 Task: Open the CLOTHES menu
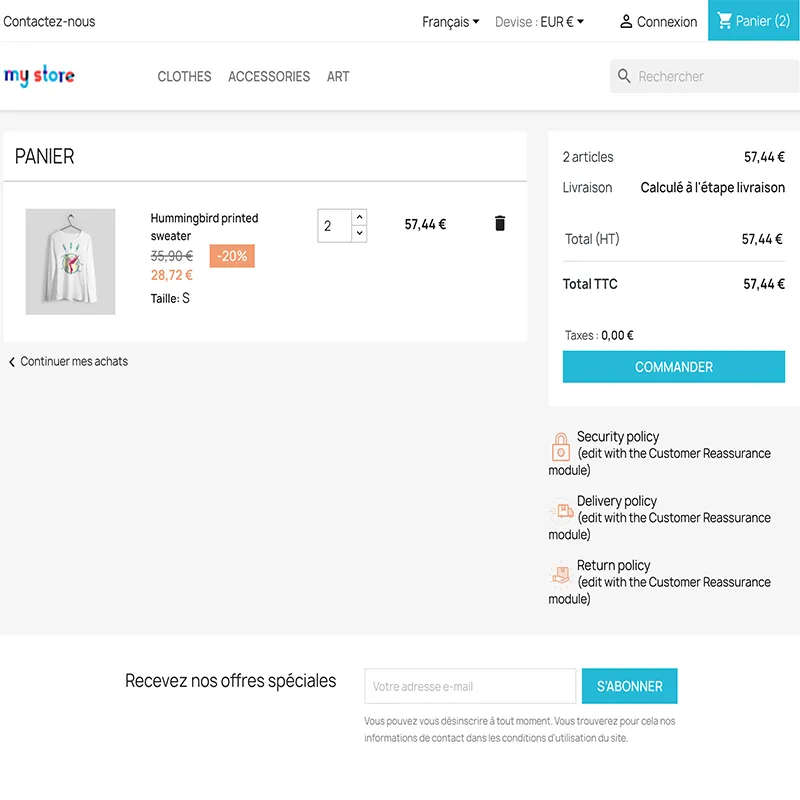pyautogui.click(x=184, y=77)
